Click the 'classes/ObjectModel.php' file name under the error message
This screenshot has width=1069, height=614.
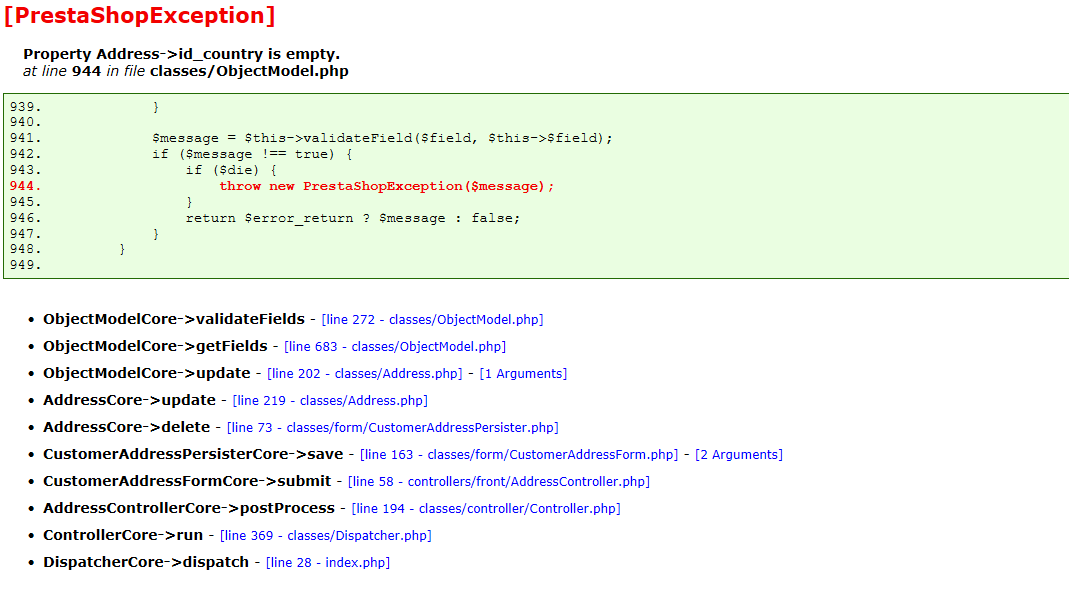[249, 72]
